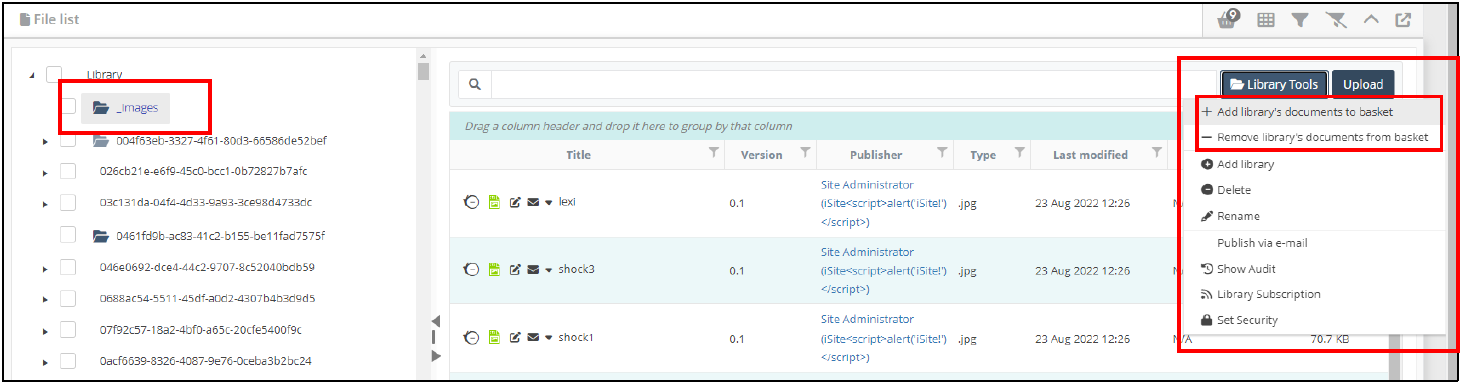Tick checkbox for 0461fd9b-ac83 folder
Screen dimensions: 1464x387
click(x=69, y=236)
